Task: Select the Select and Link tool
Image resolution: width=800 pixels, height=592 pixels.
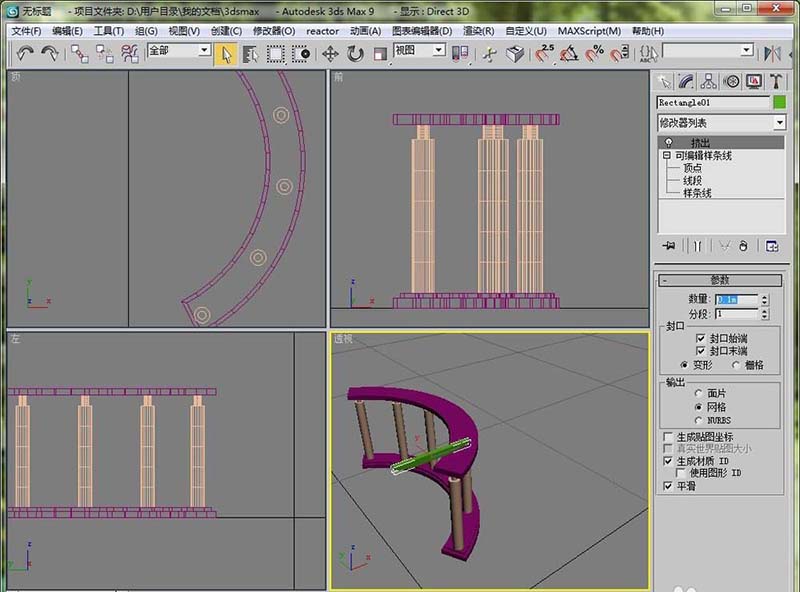Action: click(79, 54)
